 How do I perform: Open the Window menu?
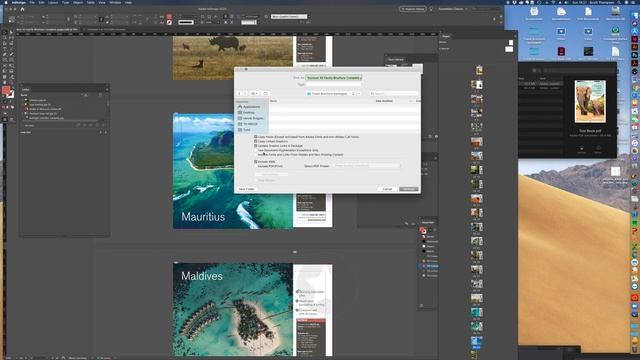115,2
